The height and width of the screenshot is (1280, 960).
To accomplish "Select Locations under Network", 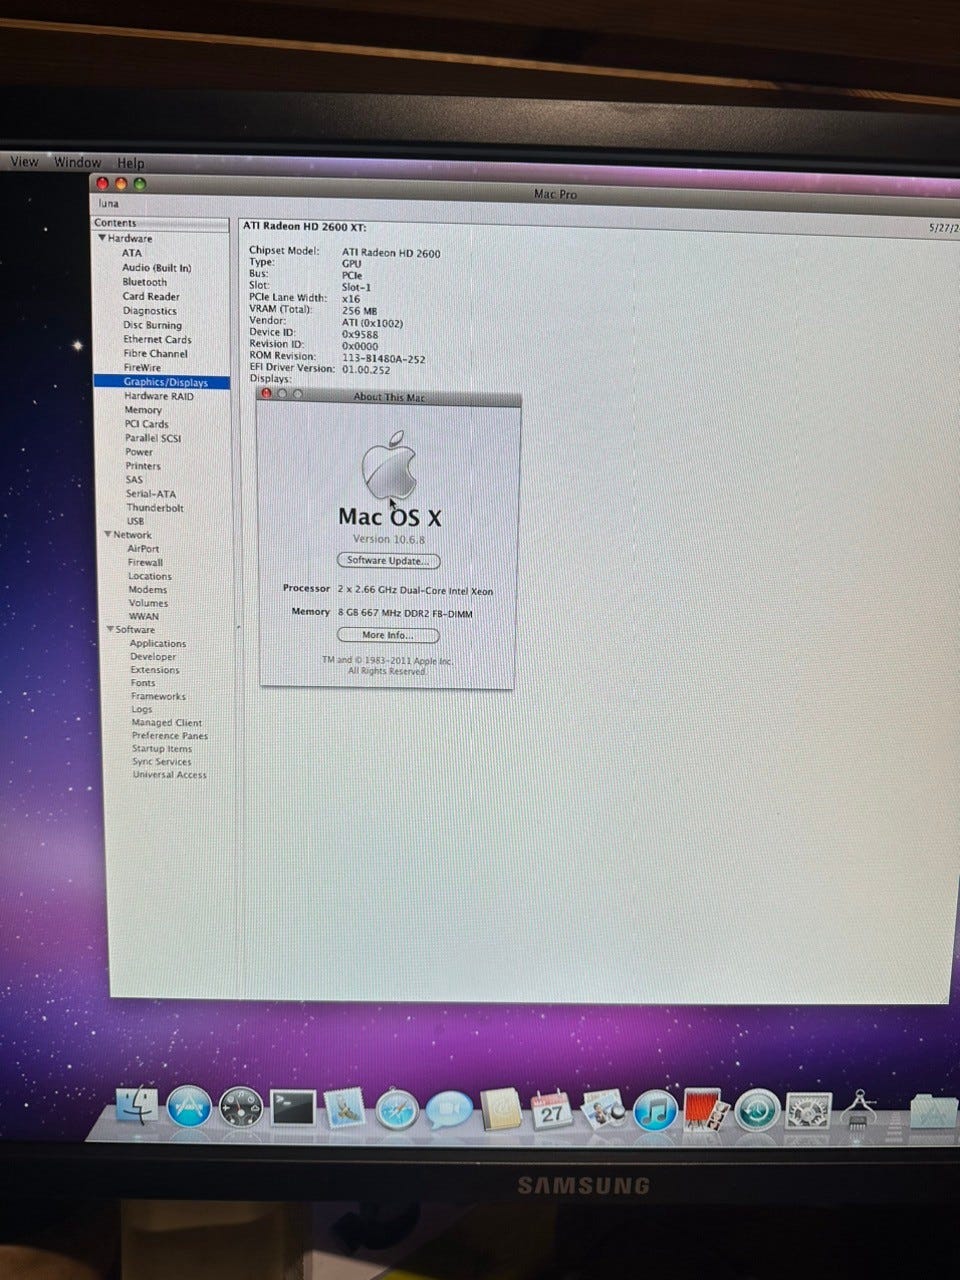I will (150, 576).
